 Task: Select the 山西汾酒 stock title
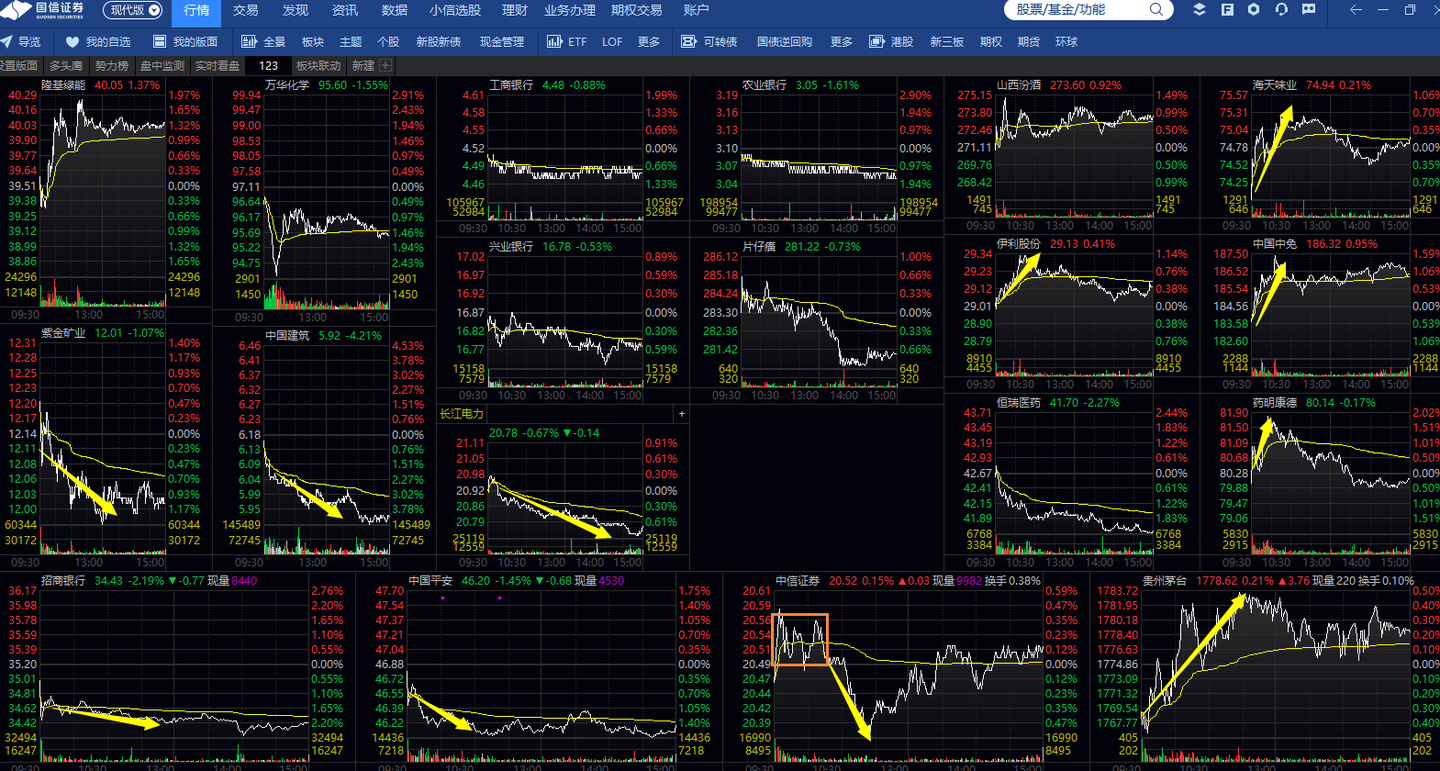pyautogui.click(x=1019, y=85)
